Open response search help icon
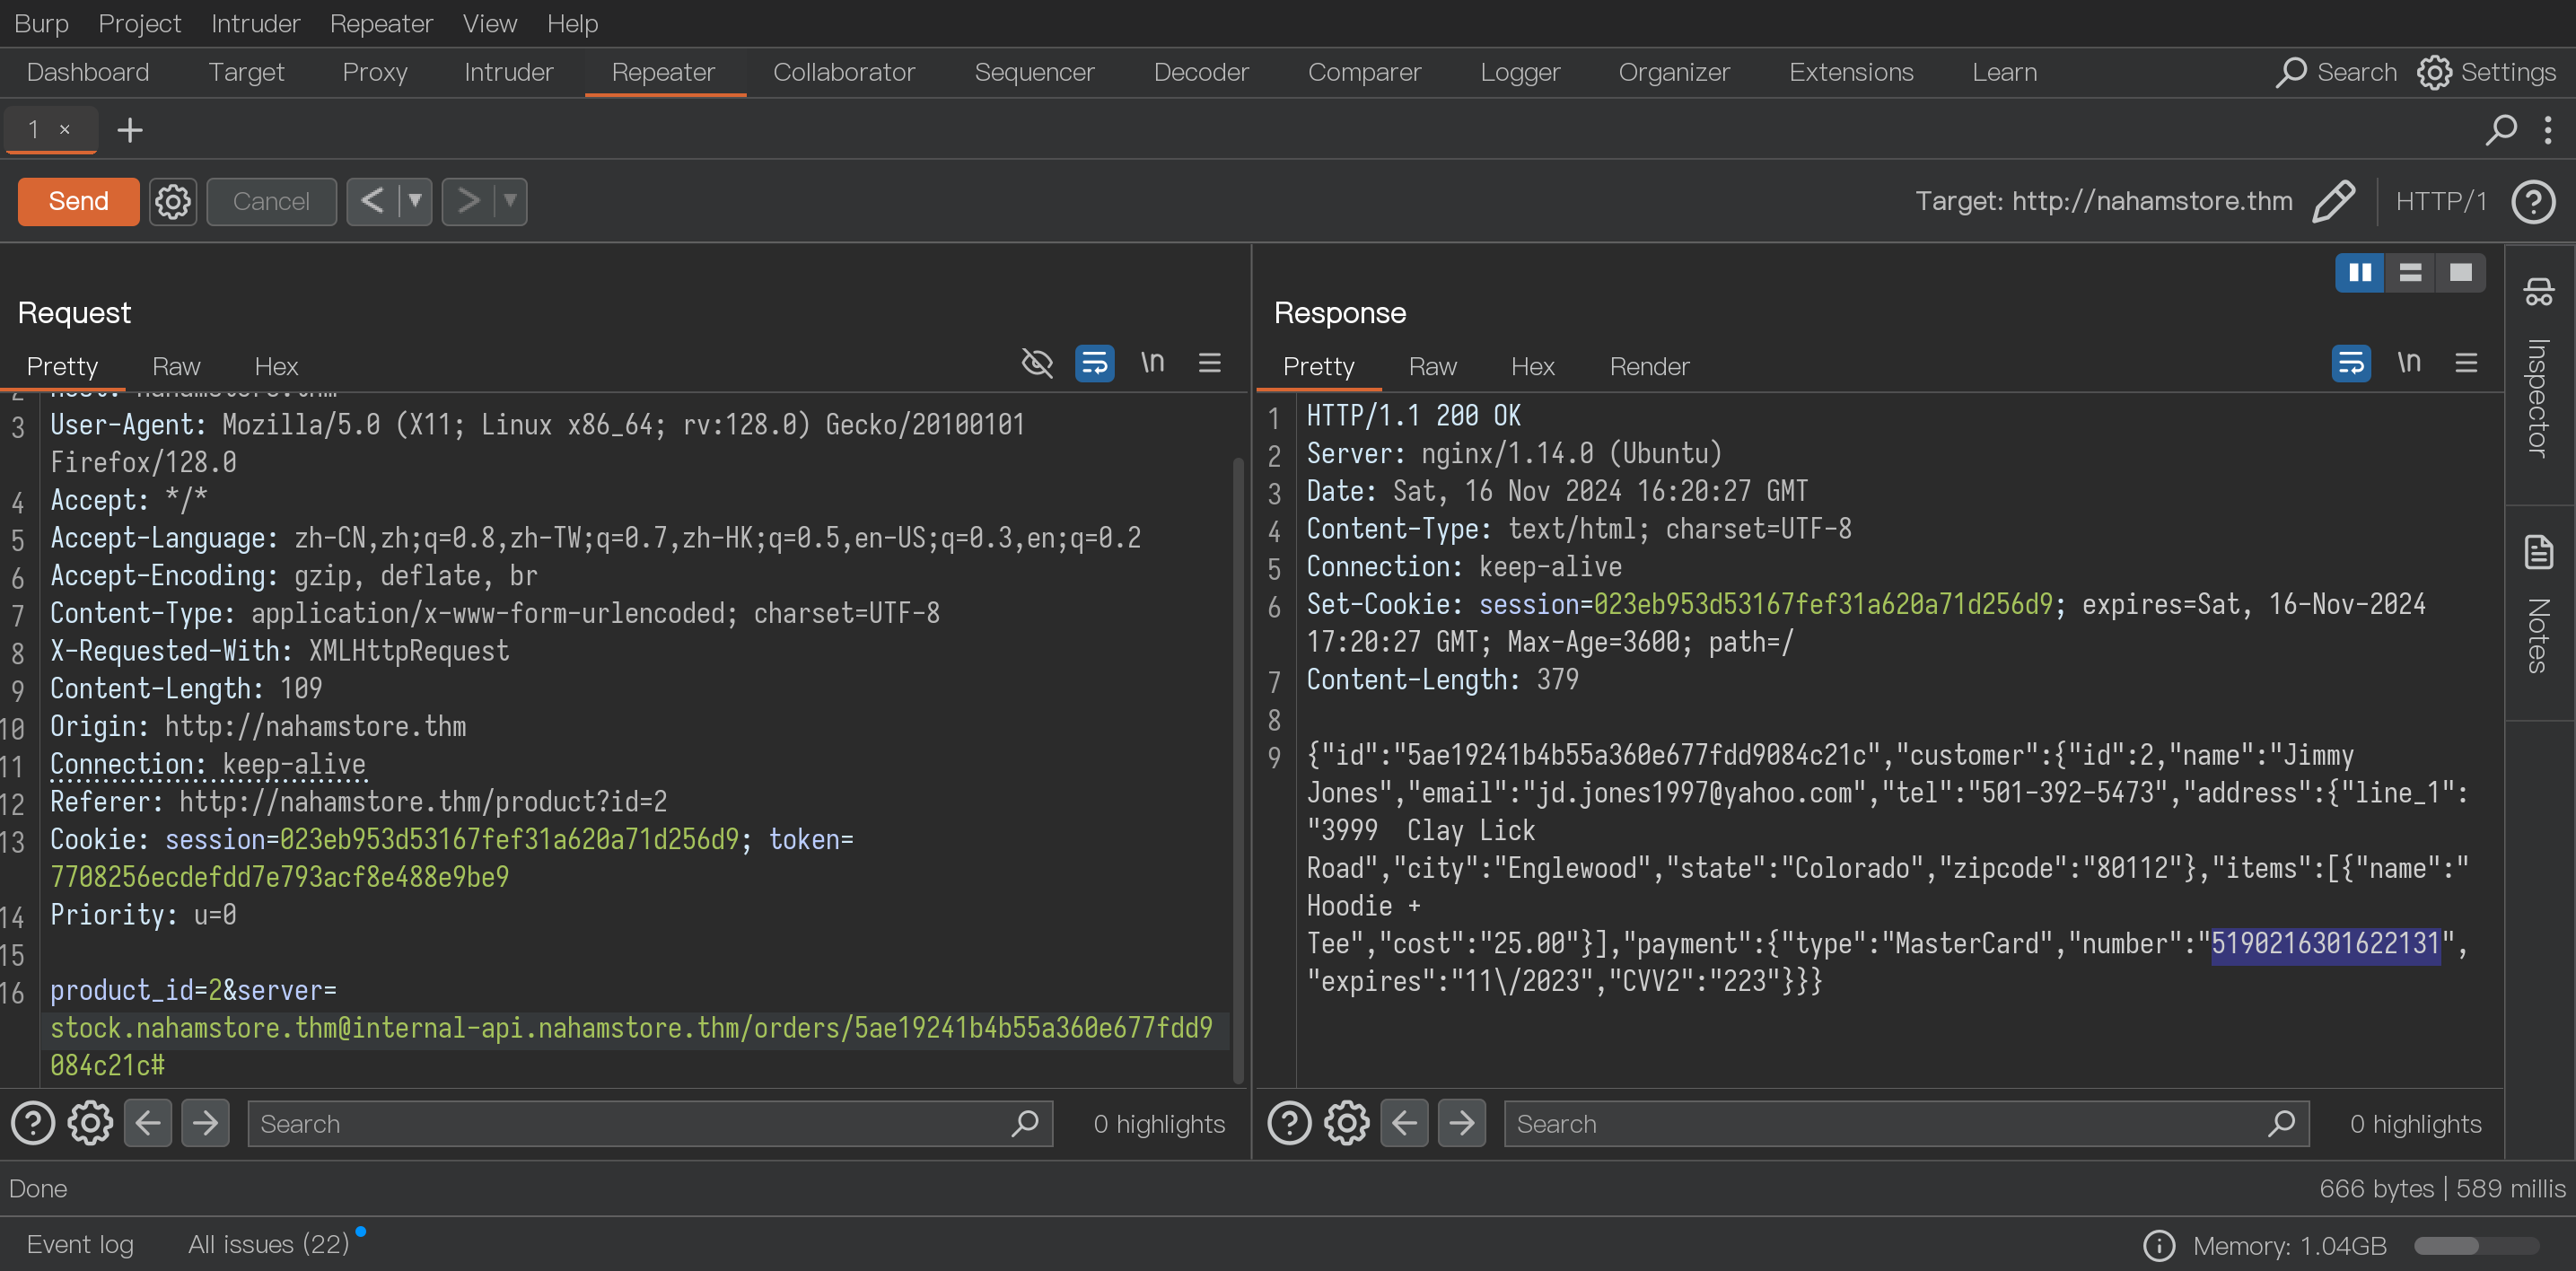Screen dimensions: 2576x1271 [x=1289, y=1123]
